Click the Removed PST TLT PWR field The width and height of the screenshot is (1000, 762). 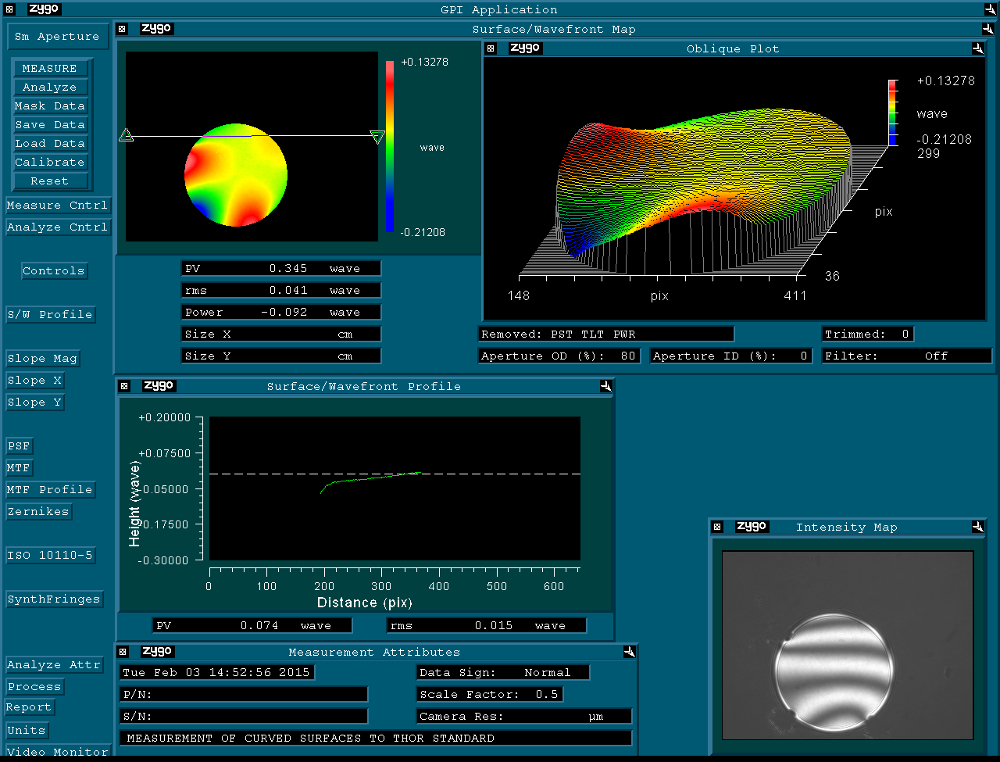pyautogui.click(x=606, y=334)
